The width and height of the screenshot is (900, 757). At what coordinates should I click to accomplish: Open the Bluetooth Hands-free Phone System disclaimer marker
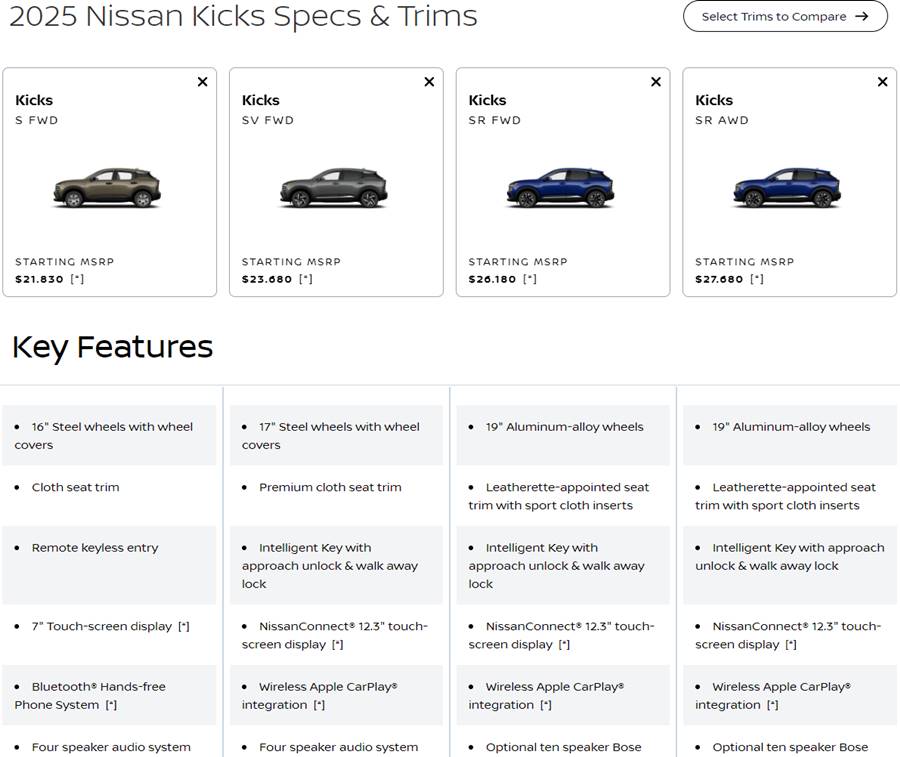(x=111, y=705)
